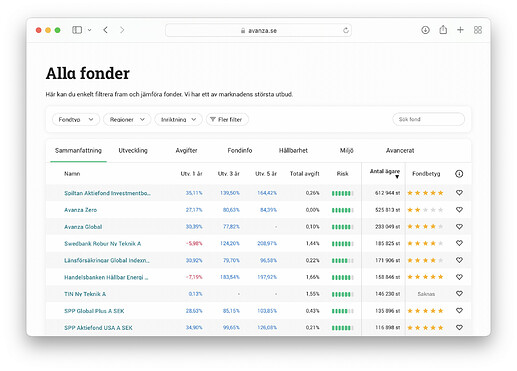Switch to the Utveckling tab
The image size is (517, 371).
click(133, 151)
